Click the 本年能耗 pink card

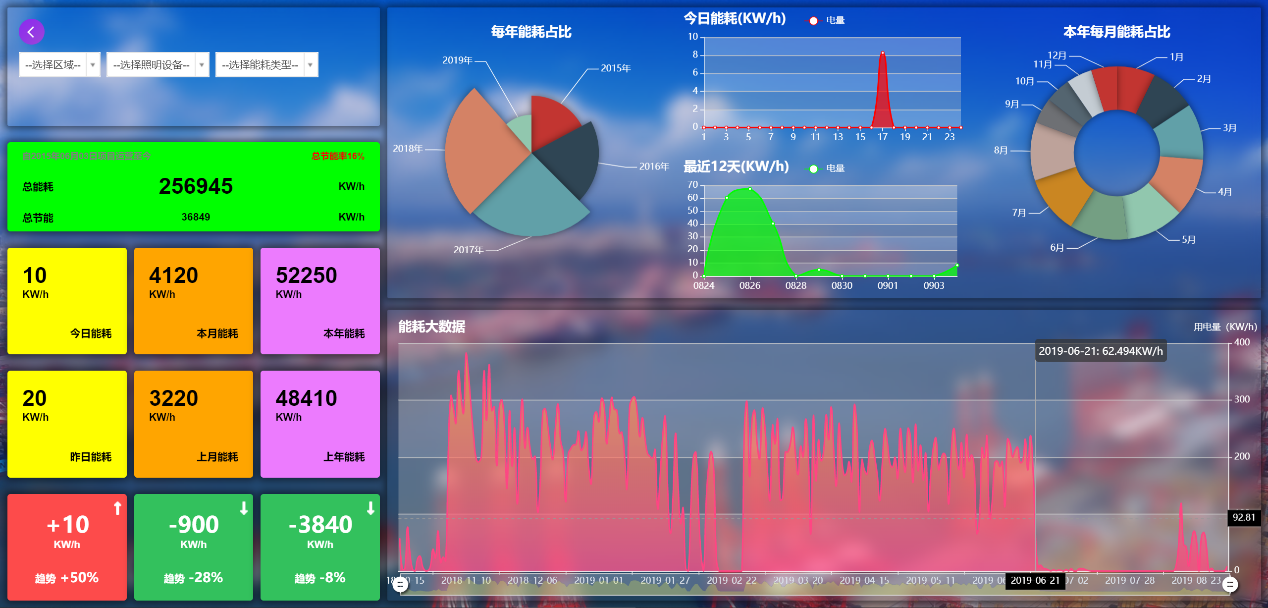click(320, 301)
